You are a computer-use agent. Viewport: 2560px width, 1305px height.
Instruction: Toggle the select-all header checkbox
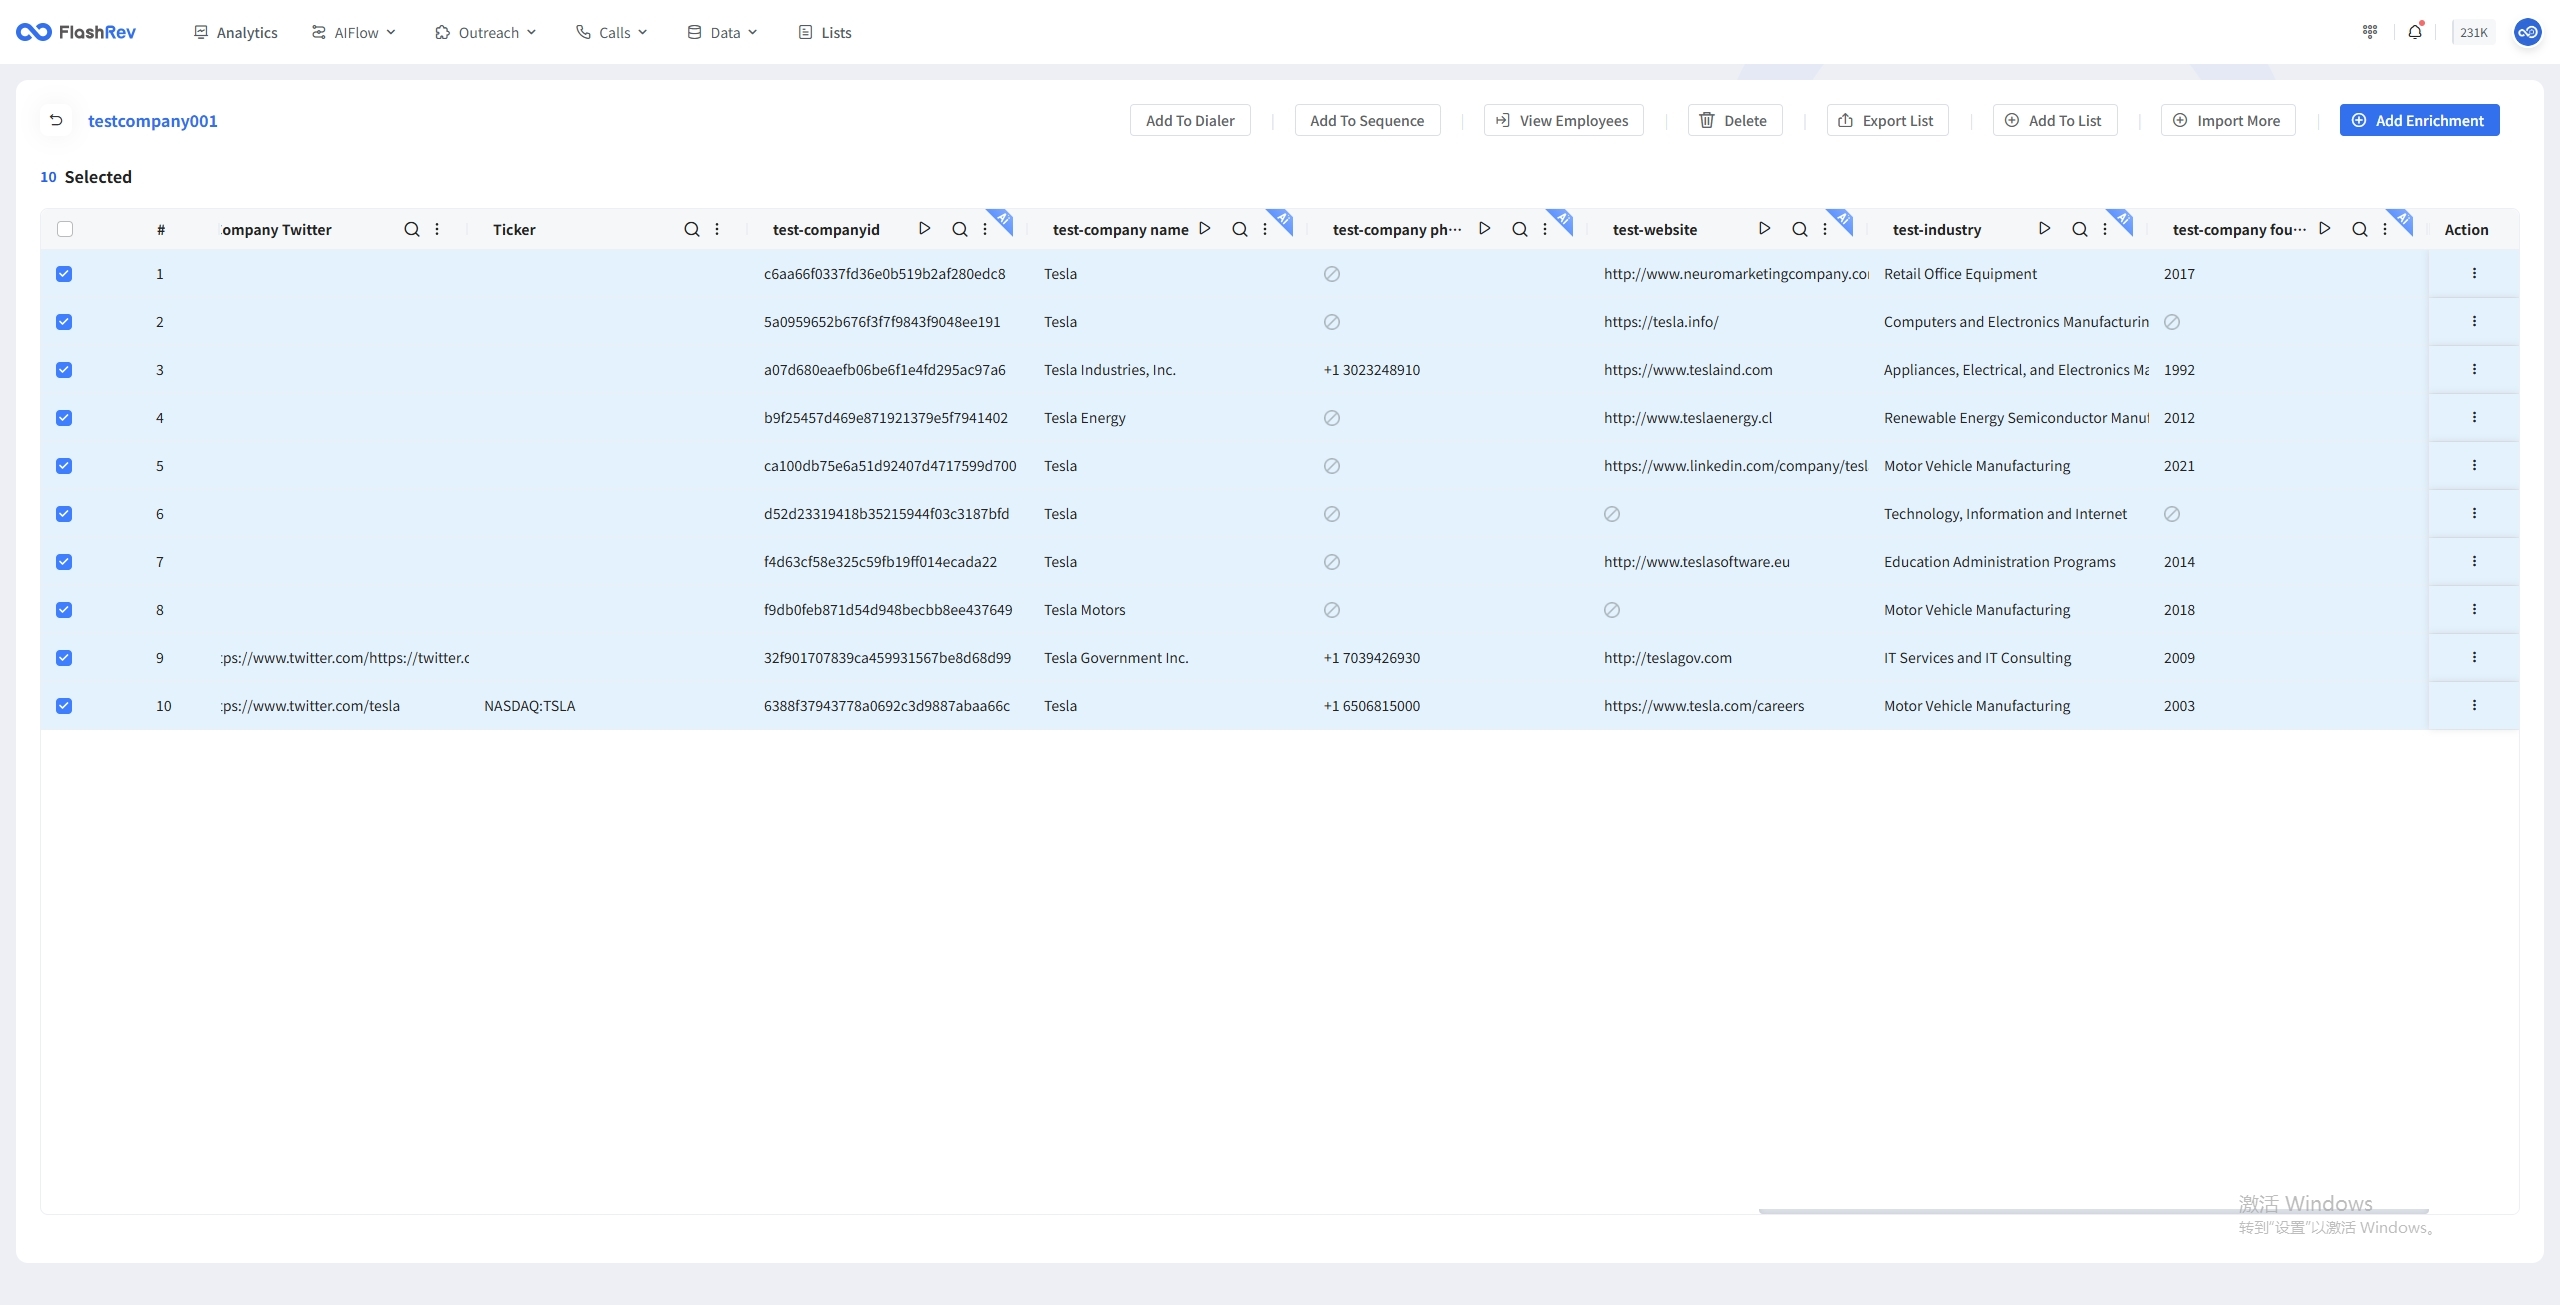coord(65,229)
